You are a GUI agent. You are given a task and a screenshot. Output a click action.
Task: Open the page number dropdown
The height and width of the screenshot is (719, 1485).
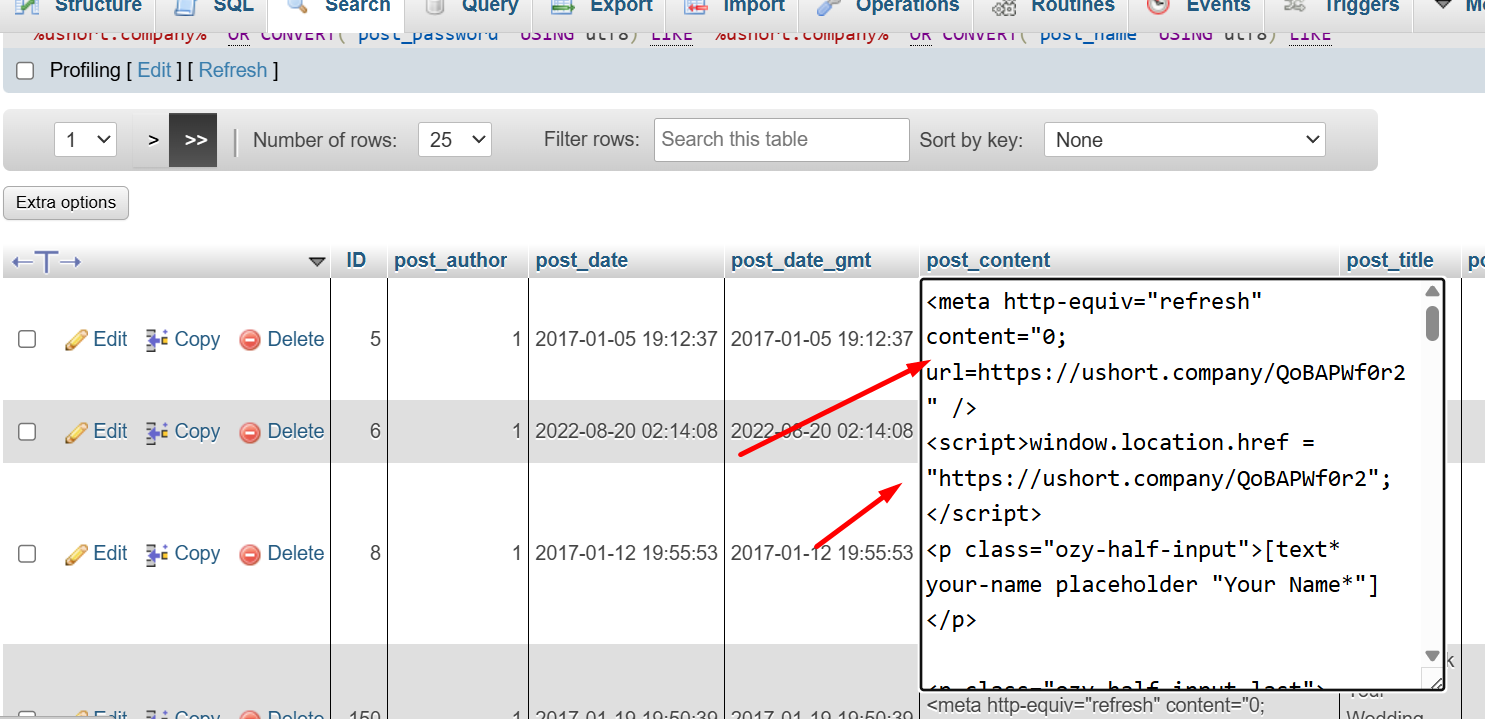point(85,140)
